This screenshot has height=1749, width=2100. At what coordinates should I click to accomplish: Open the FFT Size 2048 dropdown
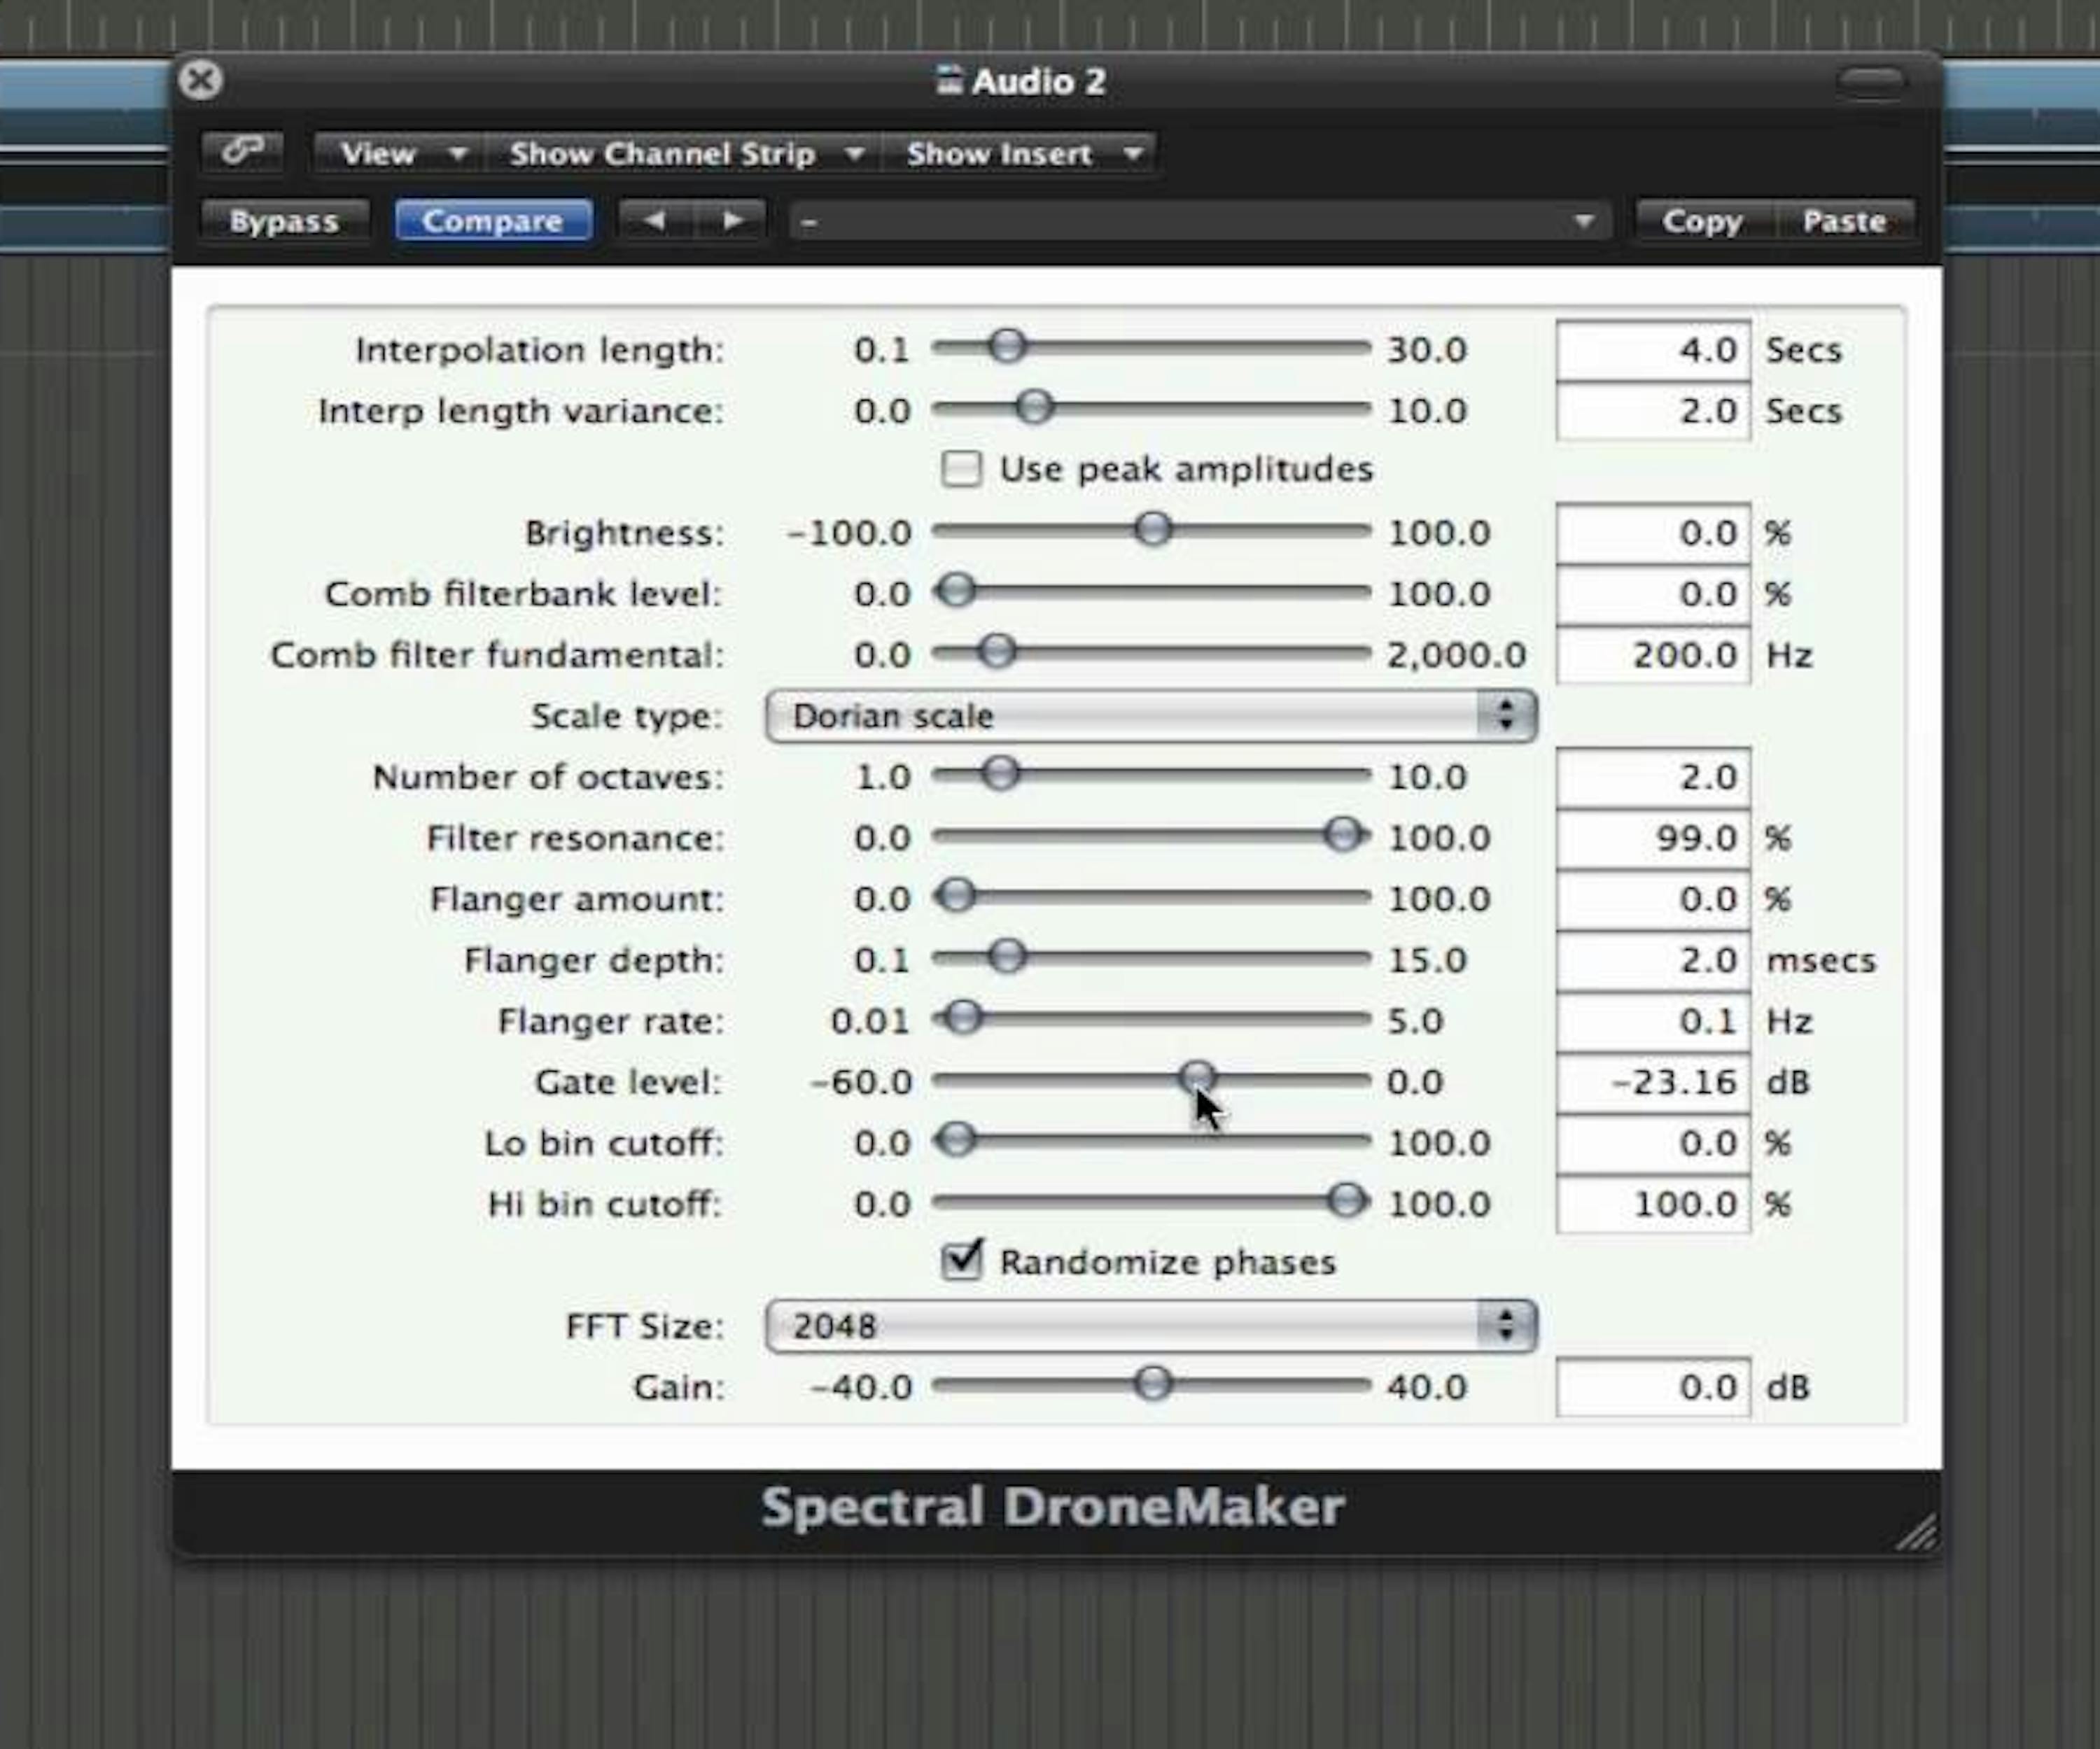(1120, 1327)
